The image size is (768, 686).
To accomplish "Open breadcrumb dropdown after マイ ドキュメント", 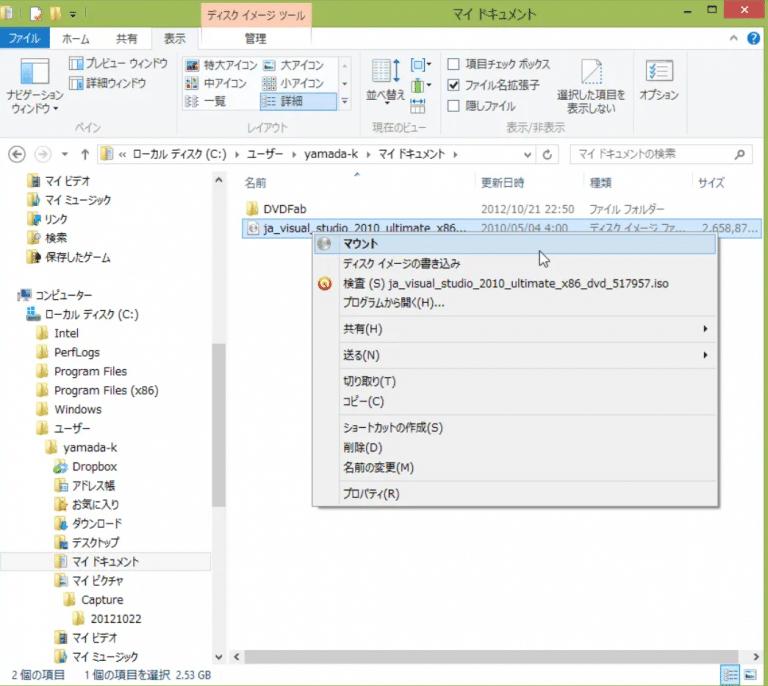I will point(455,155).
